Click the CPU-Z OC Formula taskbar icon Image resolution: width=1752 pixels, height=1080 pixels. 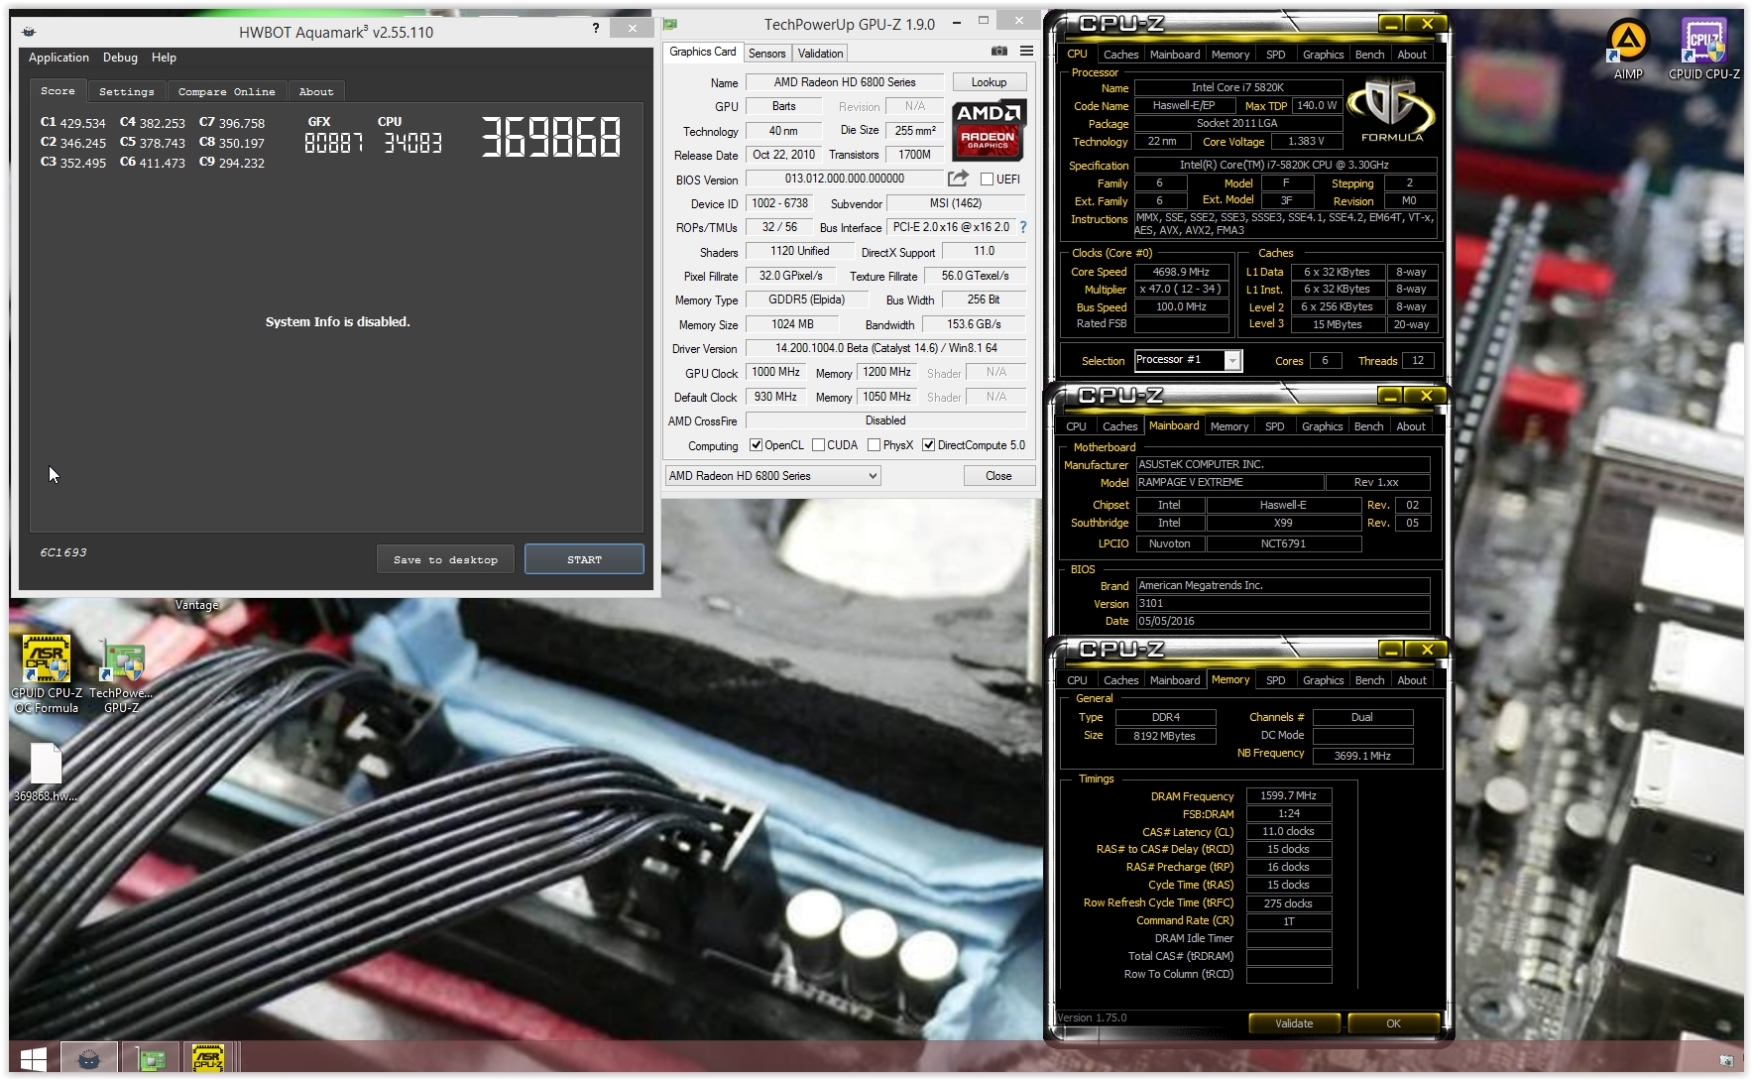207,1058
